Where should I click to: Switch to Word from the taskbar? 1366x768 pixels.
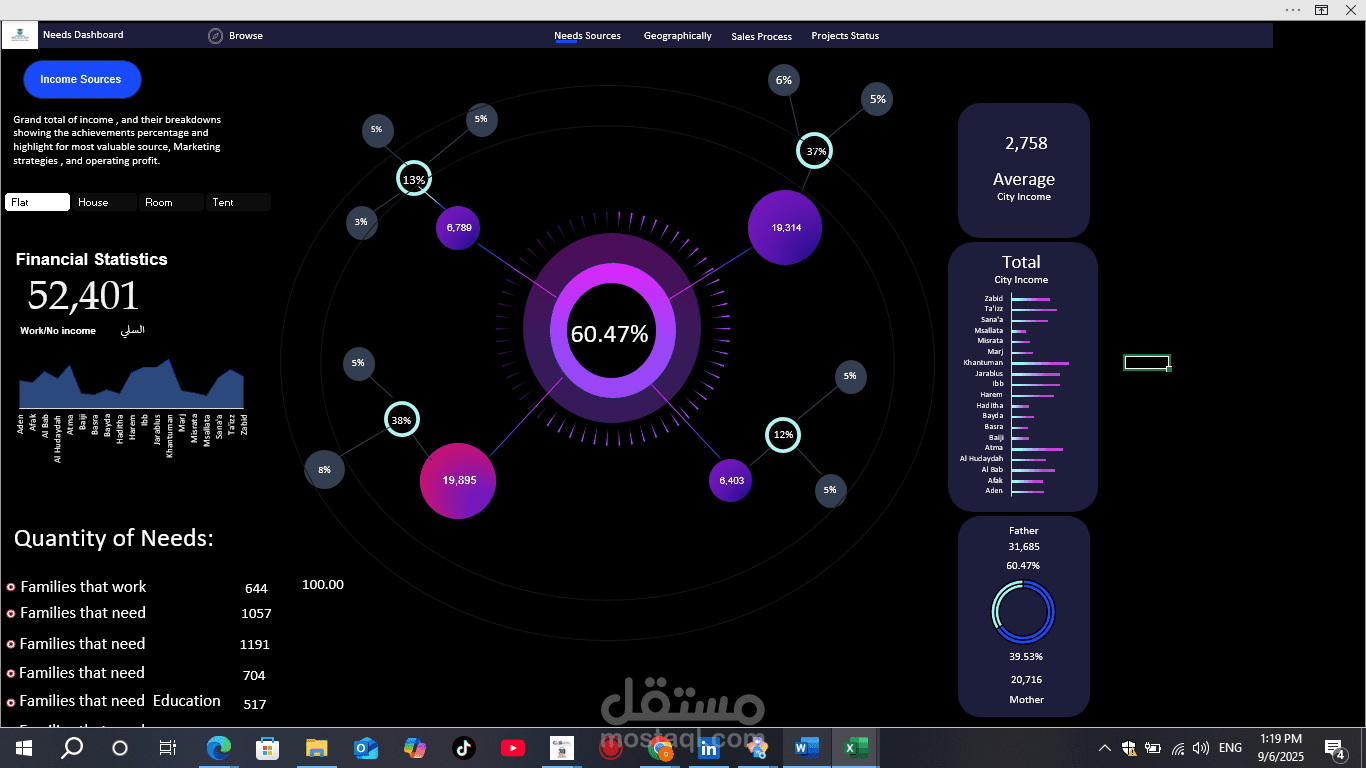pyautogui.click(x=806, y=747)
